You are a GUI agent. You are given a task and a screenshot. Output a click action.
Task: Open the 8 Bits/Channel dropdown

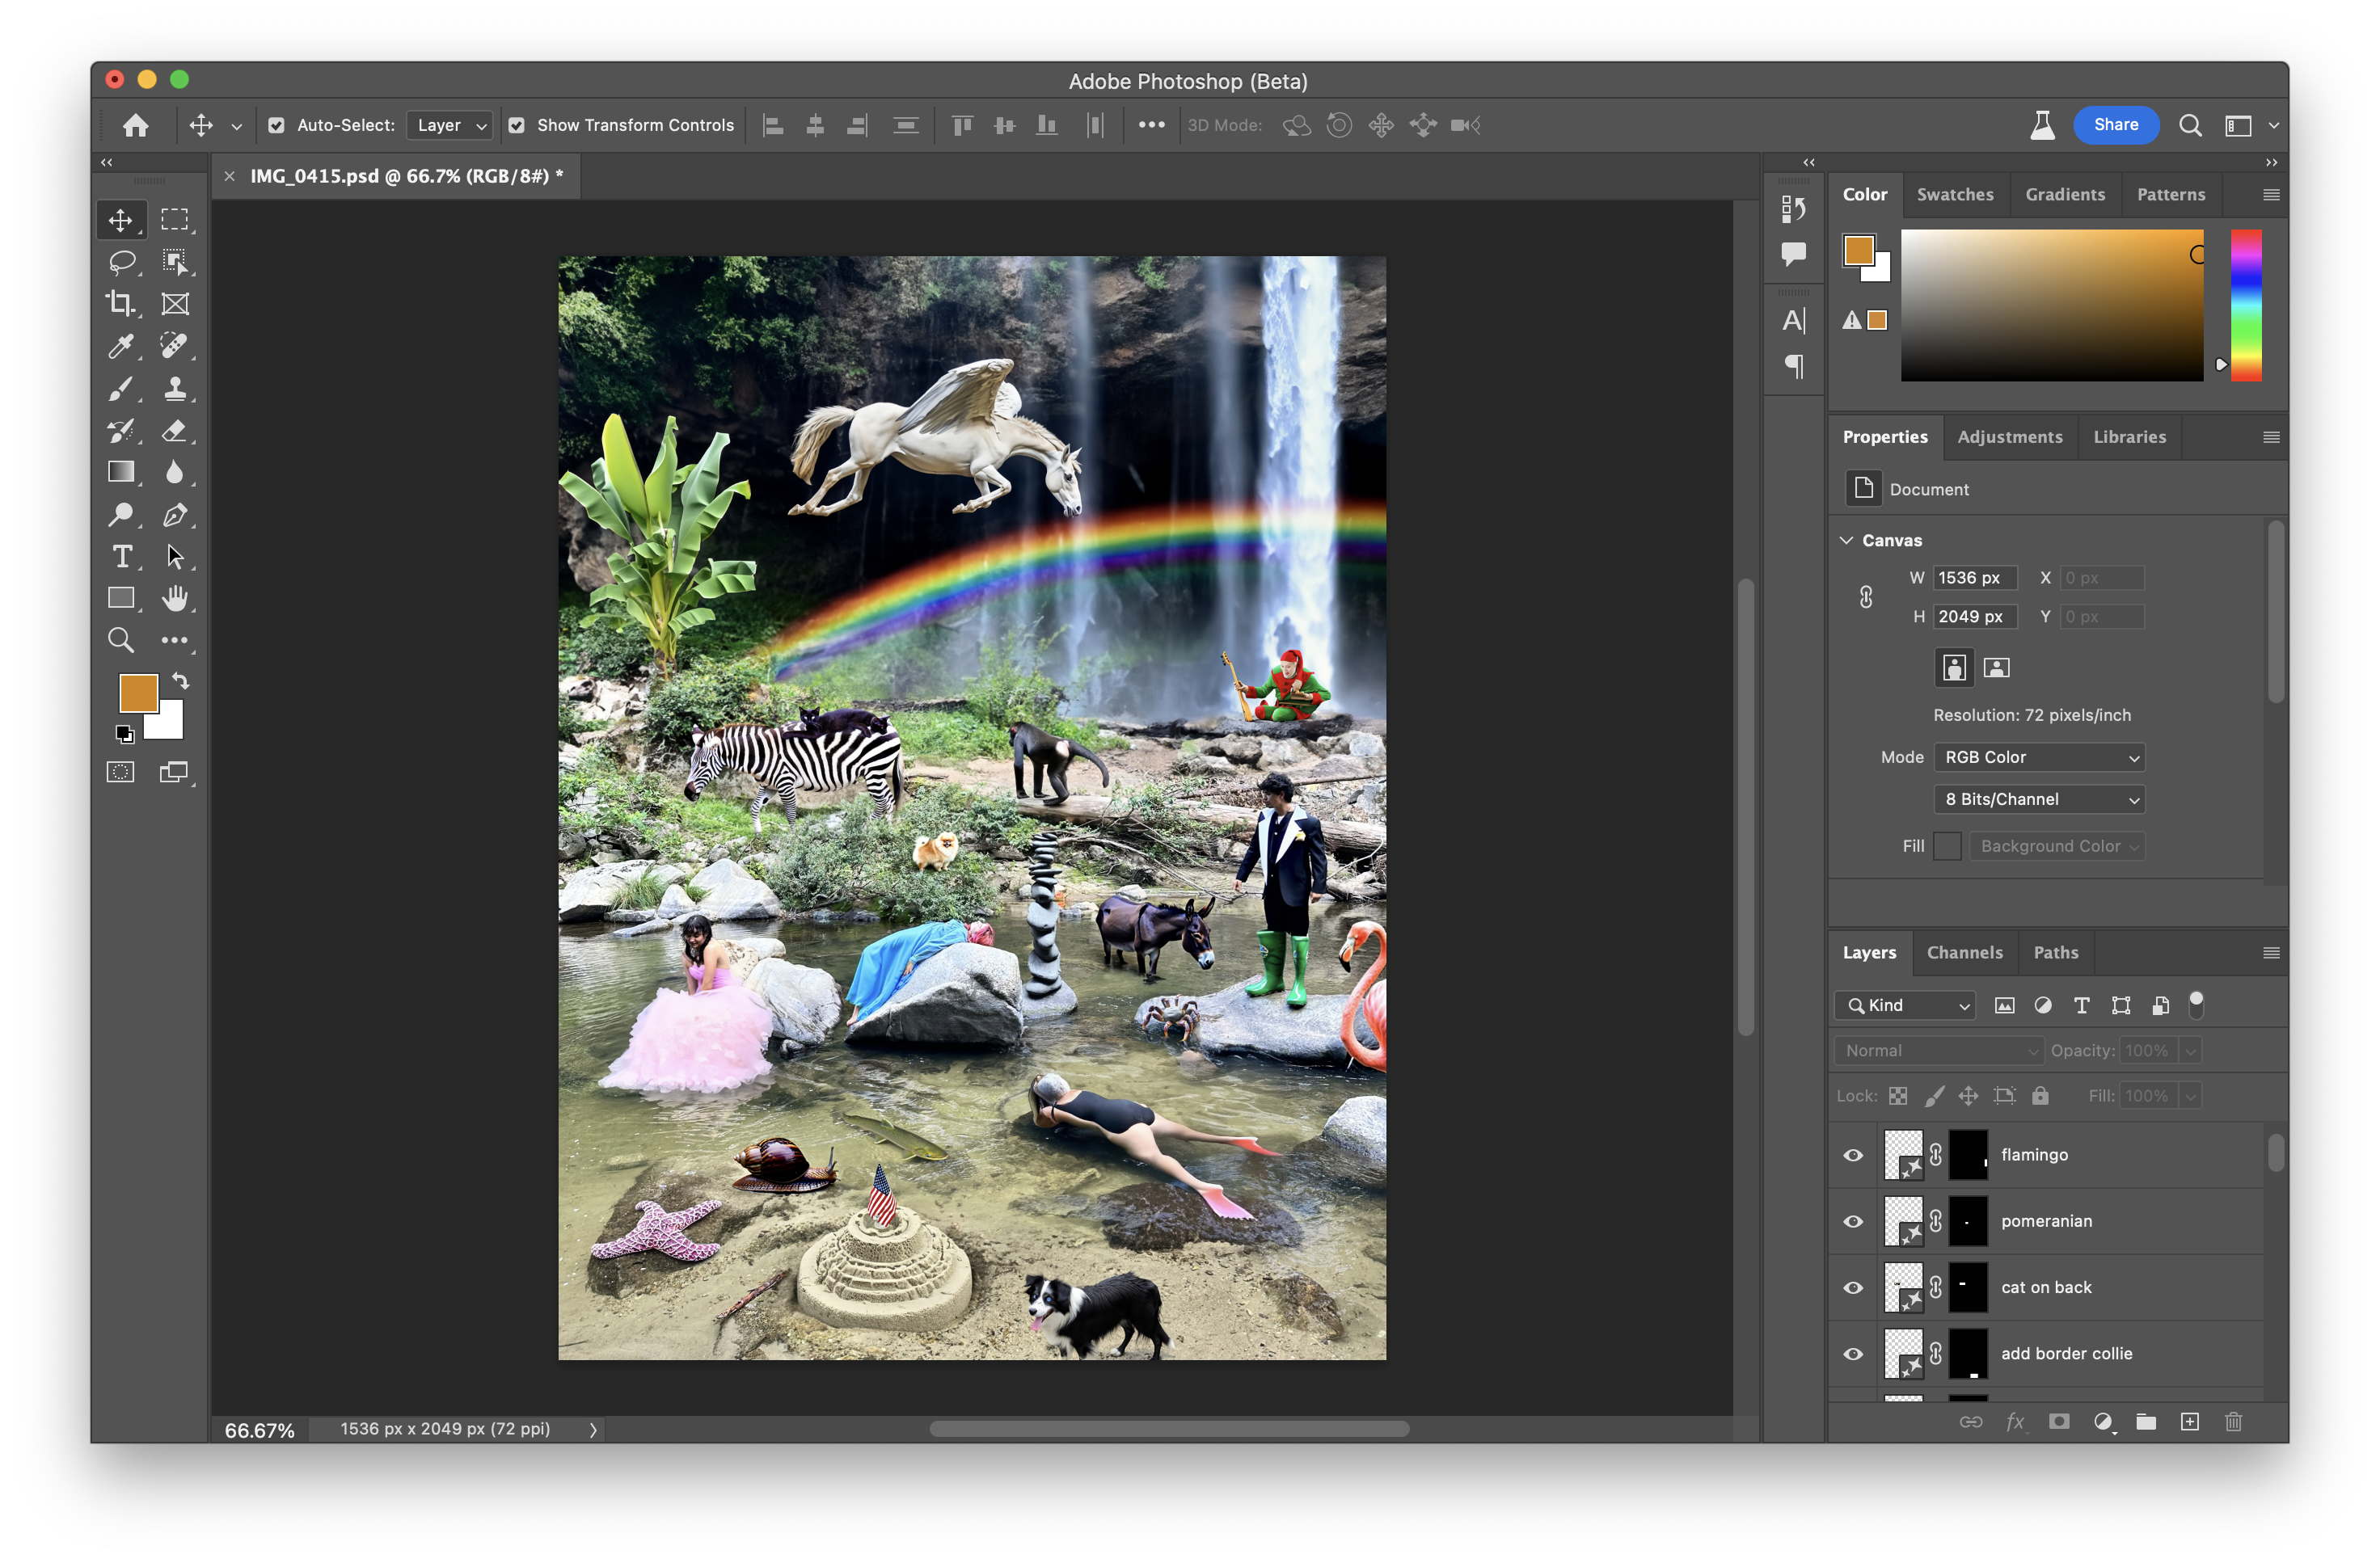(x=2039, y=799)
